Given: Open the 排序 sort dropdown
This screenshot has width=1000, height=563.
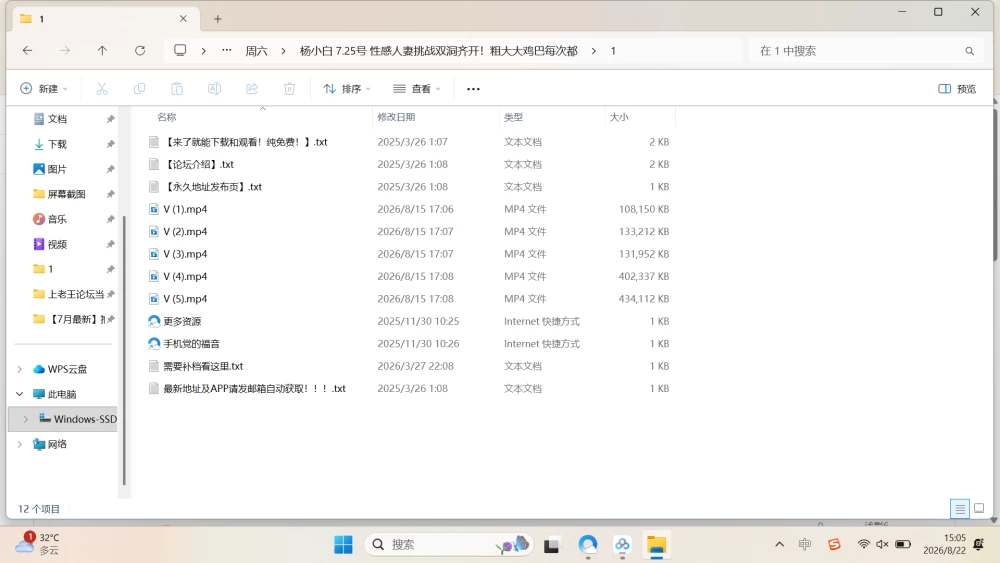Looking at the screenshot, I should coord(347,89).
